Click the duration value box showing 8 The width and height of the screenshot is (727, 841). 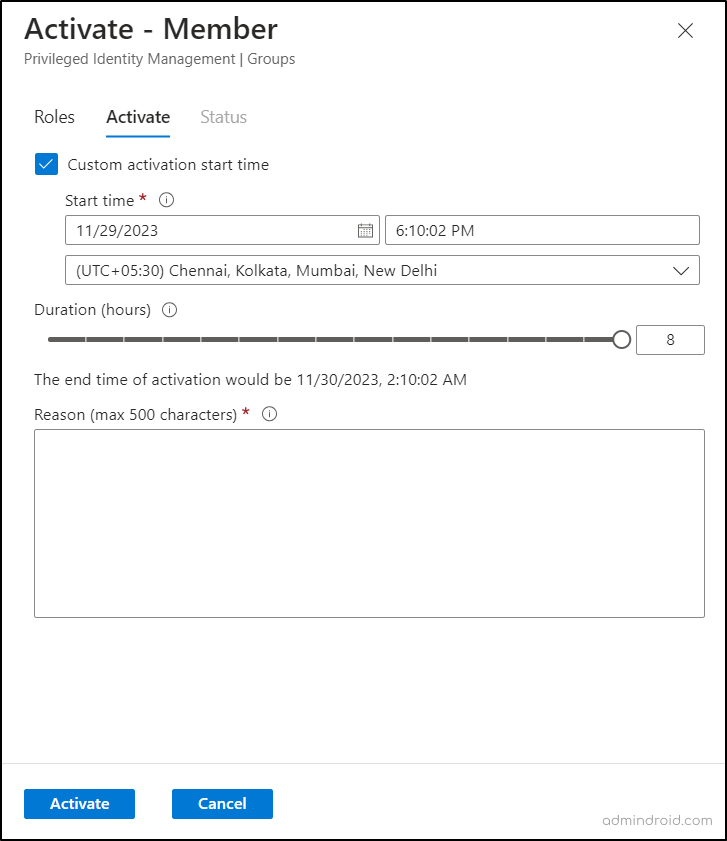(x=670, y=339)
